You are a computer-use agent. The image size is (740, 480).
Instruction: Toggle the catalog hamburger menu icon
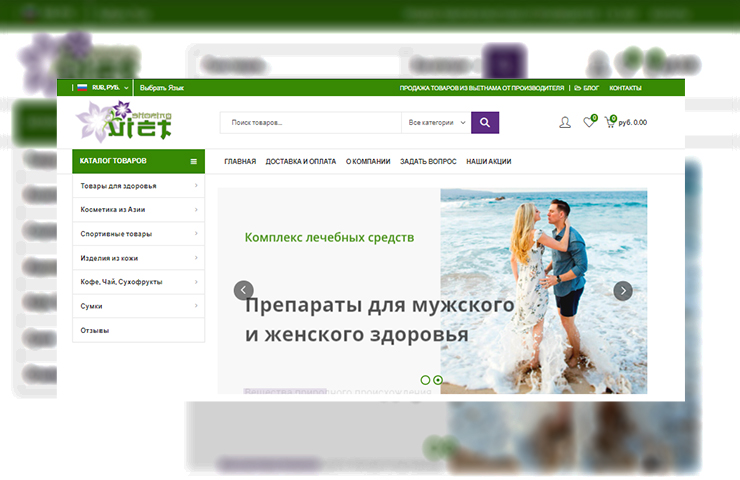tap(193, 161)
